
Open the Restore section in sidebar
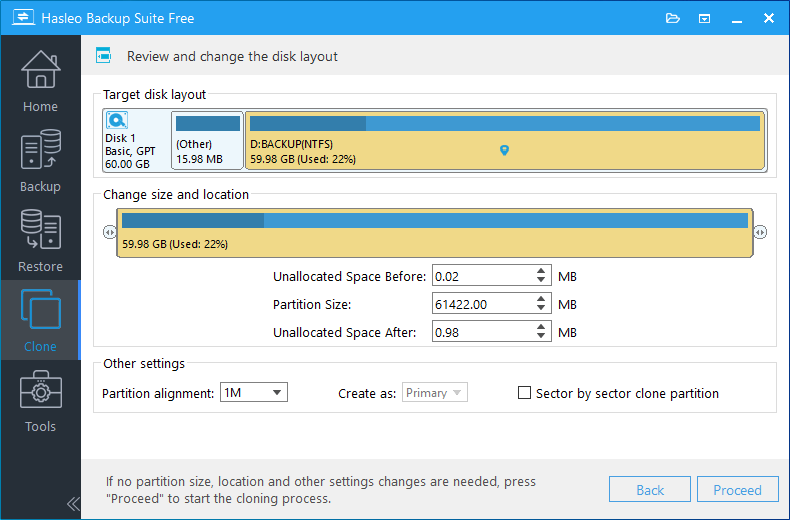(x=40, y=240)
